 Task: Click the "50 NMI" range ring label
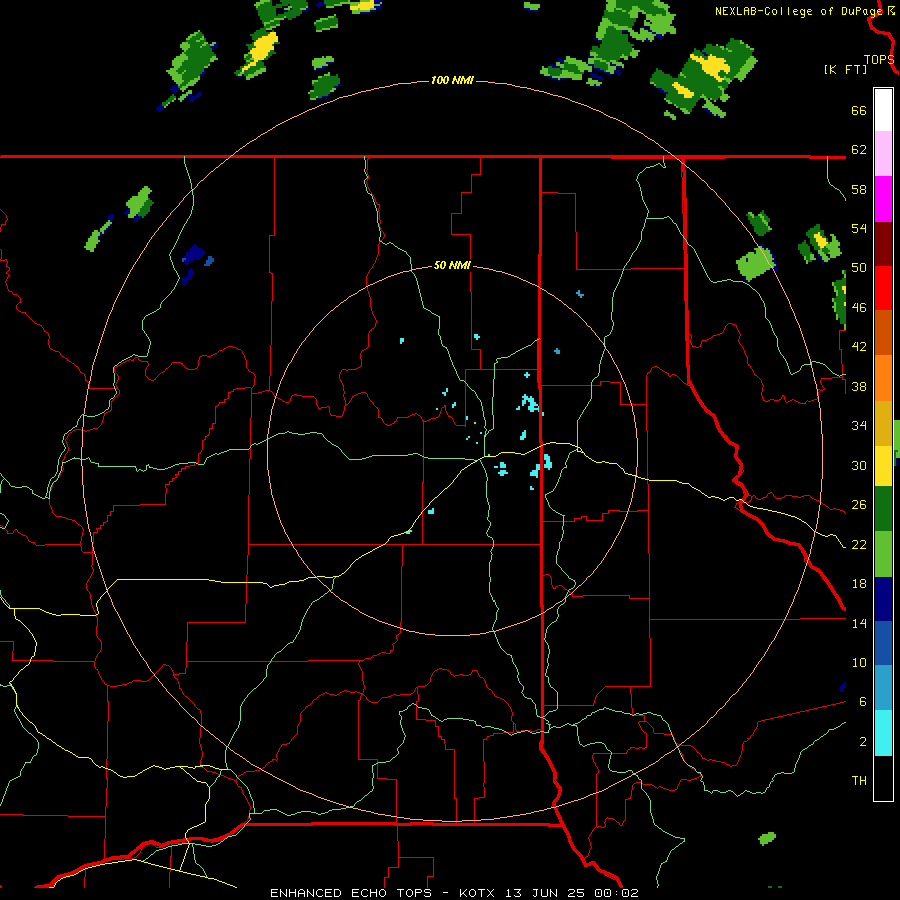(x=452, y=265)
